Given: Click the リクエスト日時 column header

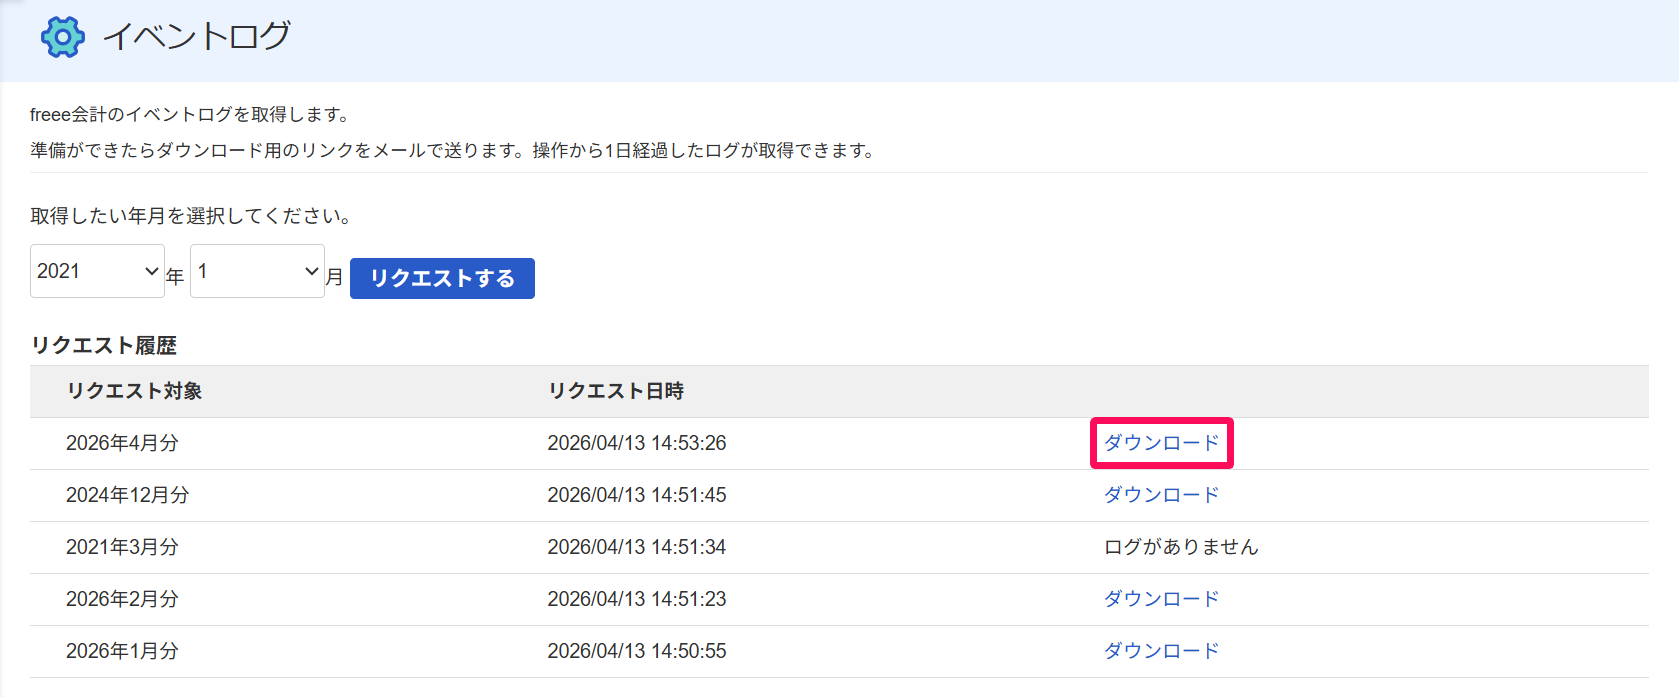Looking at the screenshot, I should click(616, 391).
